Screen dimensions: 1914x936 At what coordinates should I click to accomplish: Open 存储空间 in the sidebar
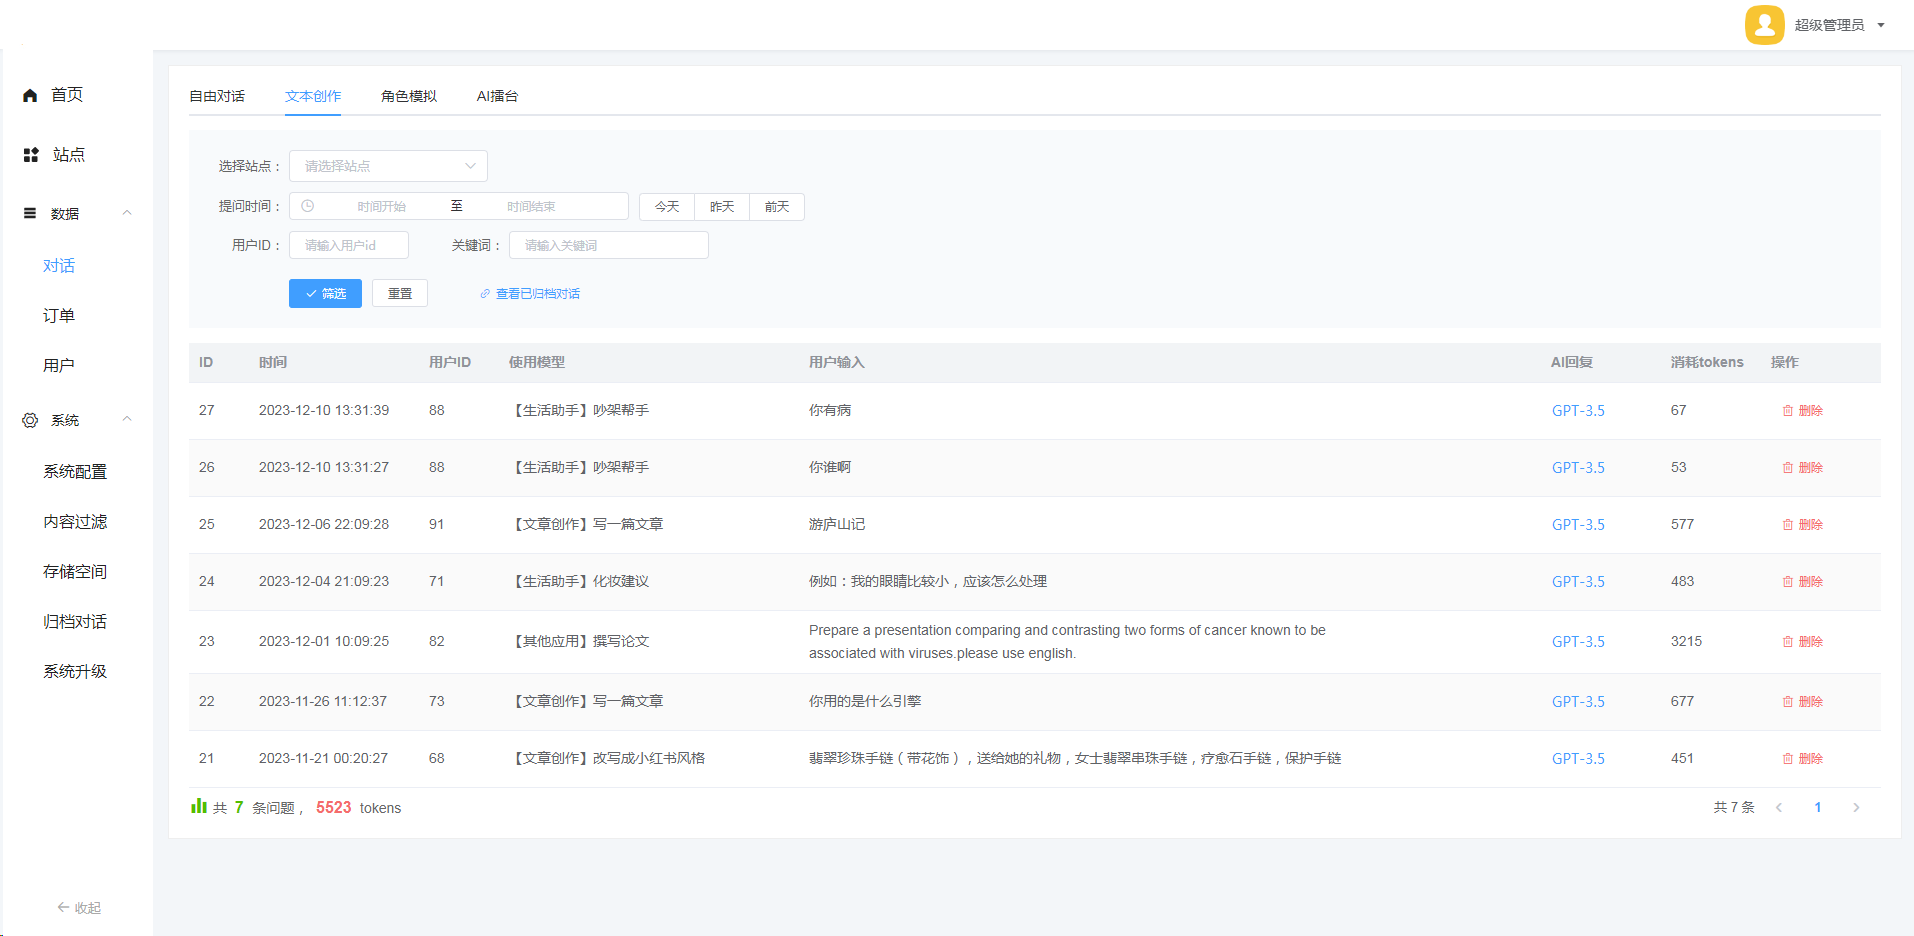pos(75,572)
